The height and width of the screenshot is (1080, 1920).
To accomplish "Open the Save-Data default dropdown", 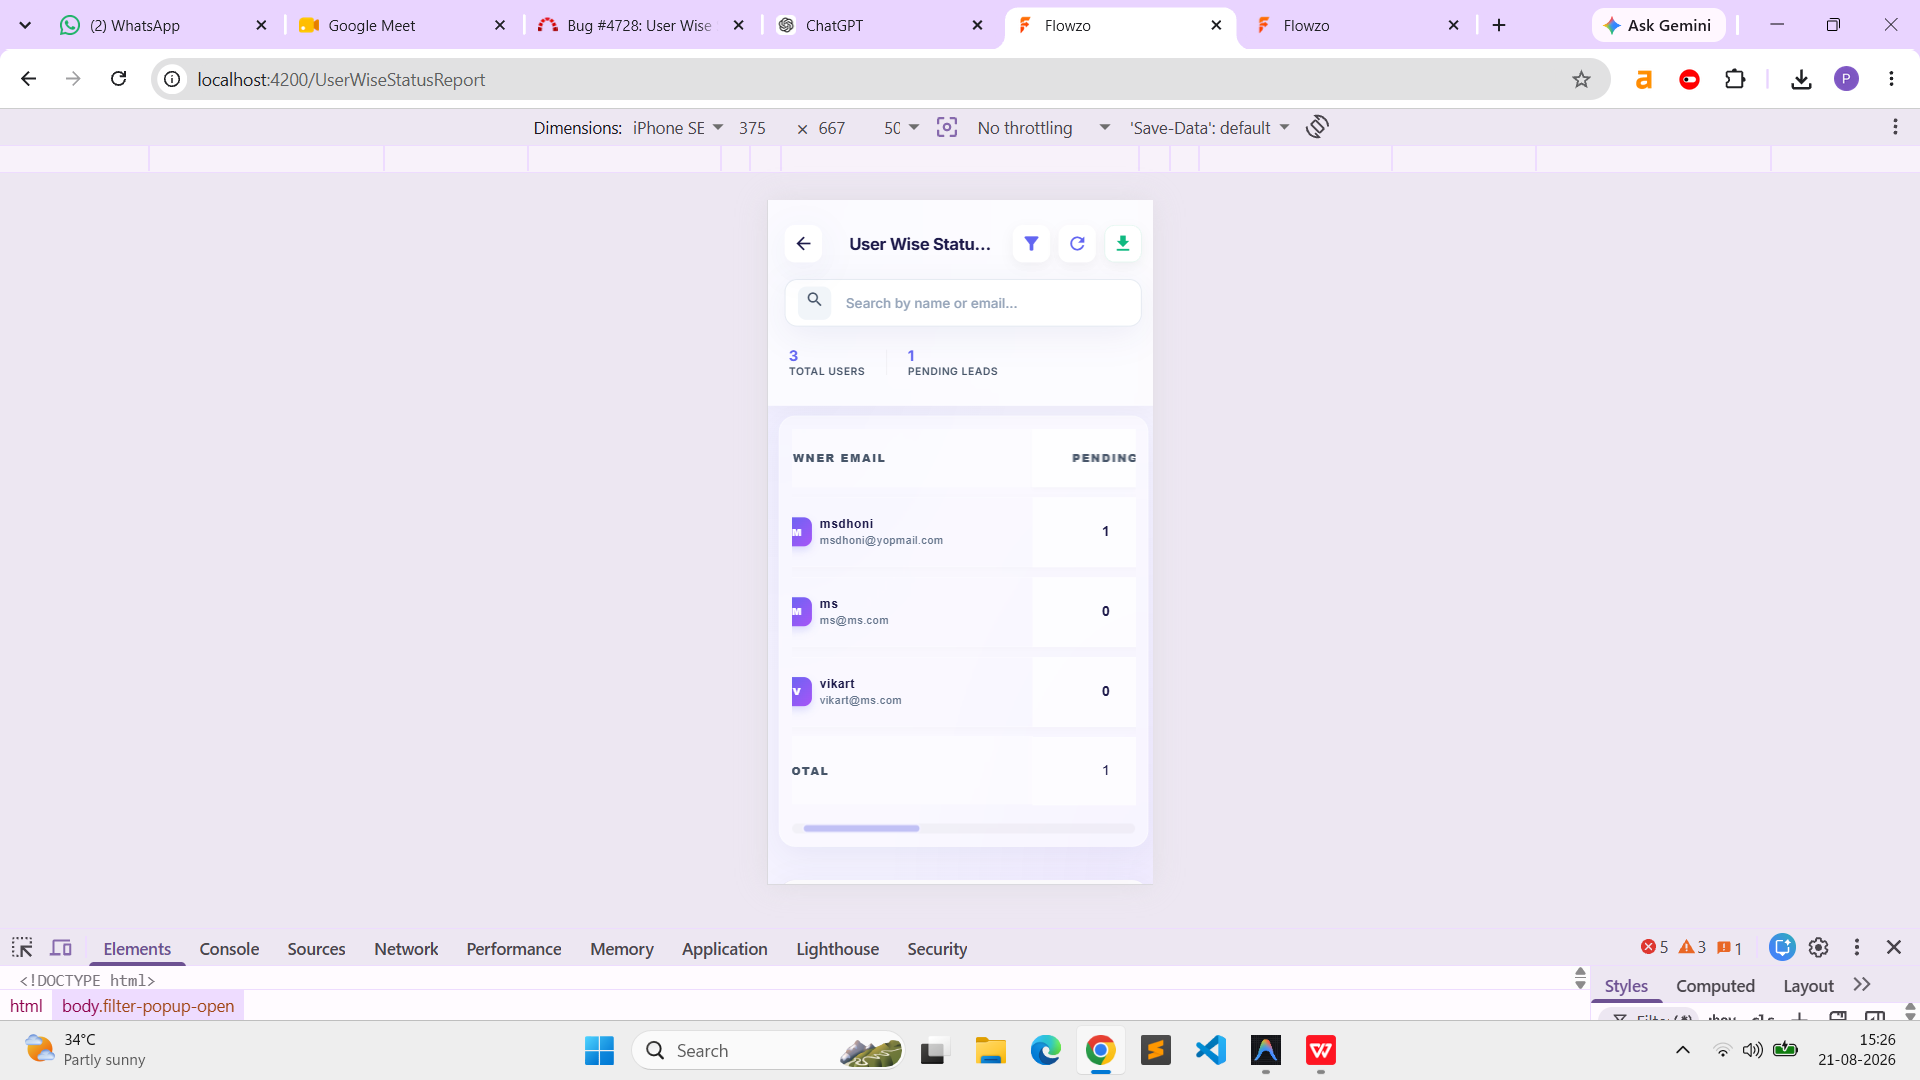I will point(1209,128).
